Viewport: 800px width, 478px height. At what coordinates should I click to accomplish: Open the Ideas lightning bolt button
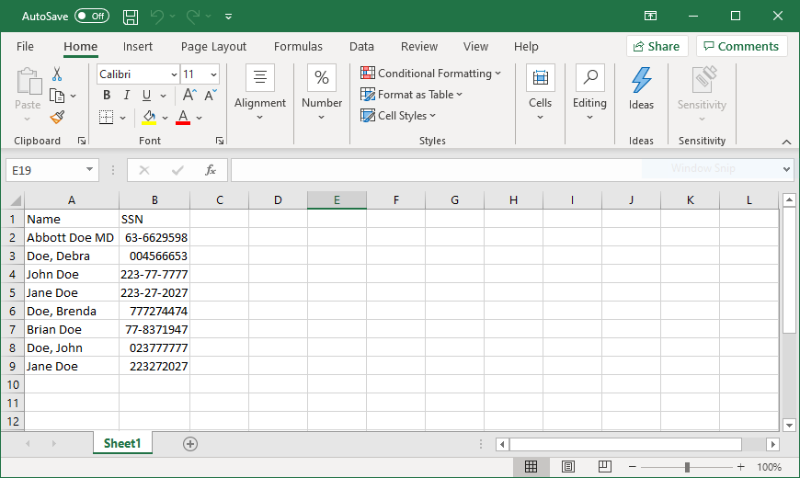click(641, 88)
